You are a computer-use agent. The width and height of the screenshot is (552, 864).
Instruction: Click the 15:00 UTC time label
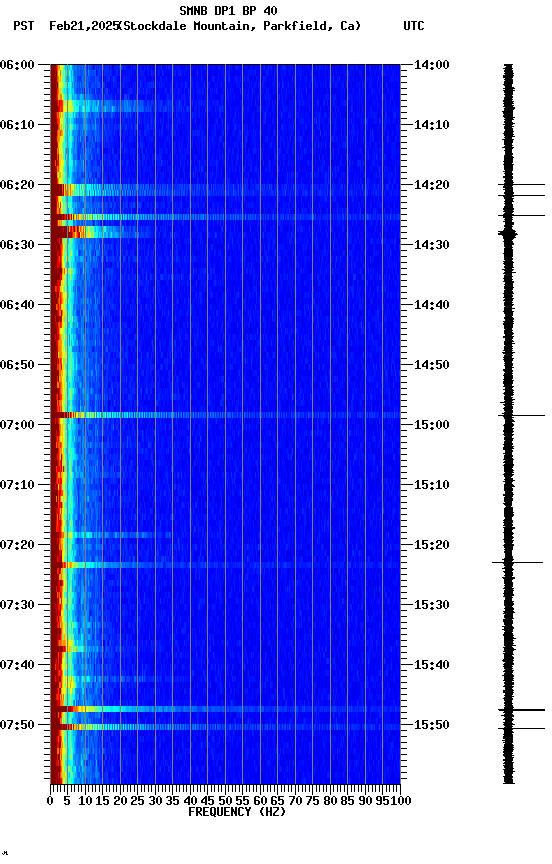tap(432, 425)
